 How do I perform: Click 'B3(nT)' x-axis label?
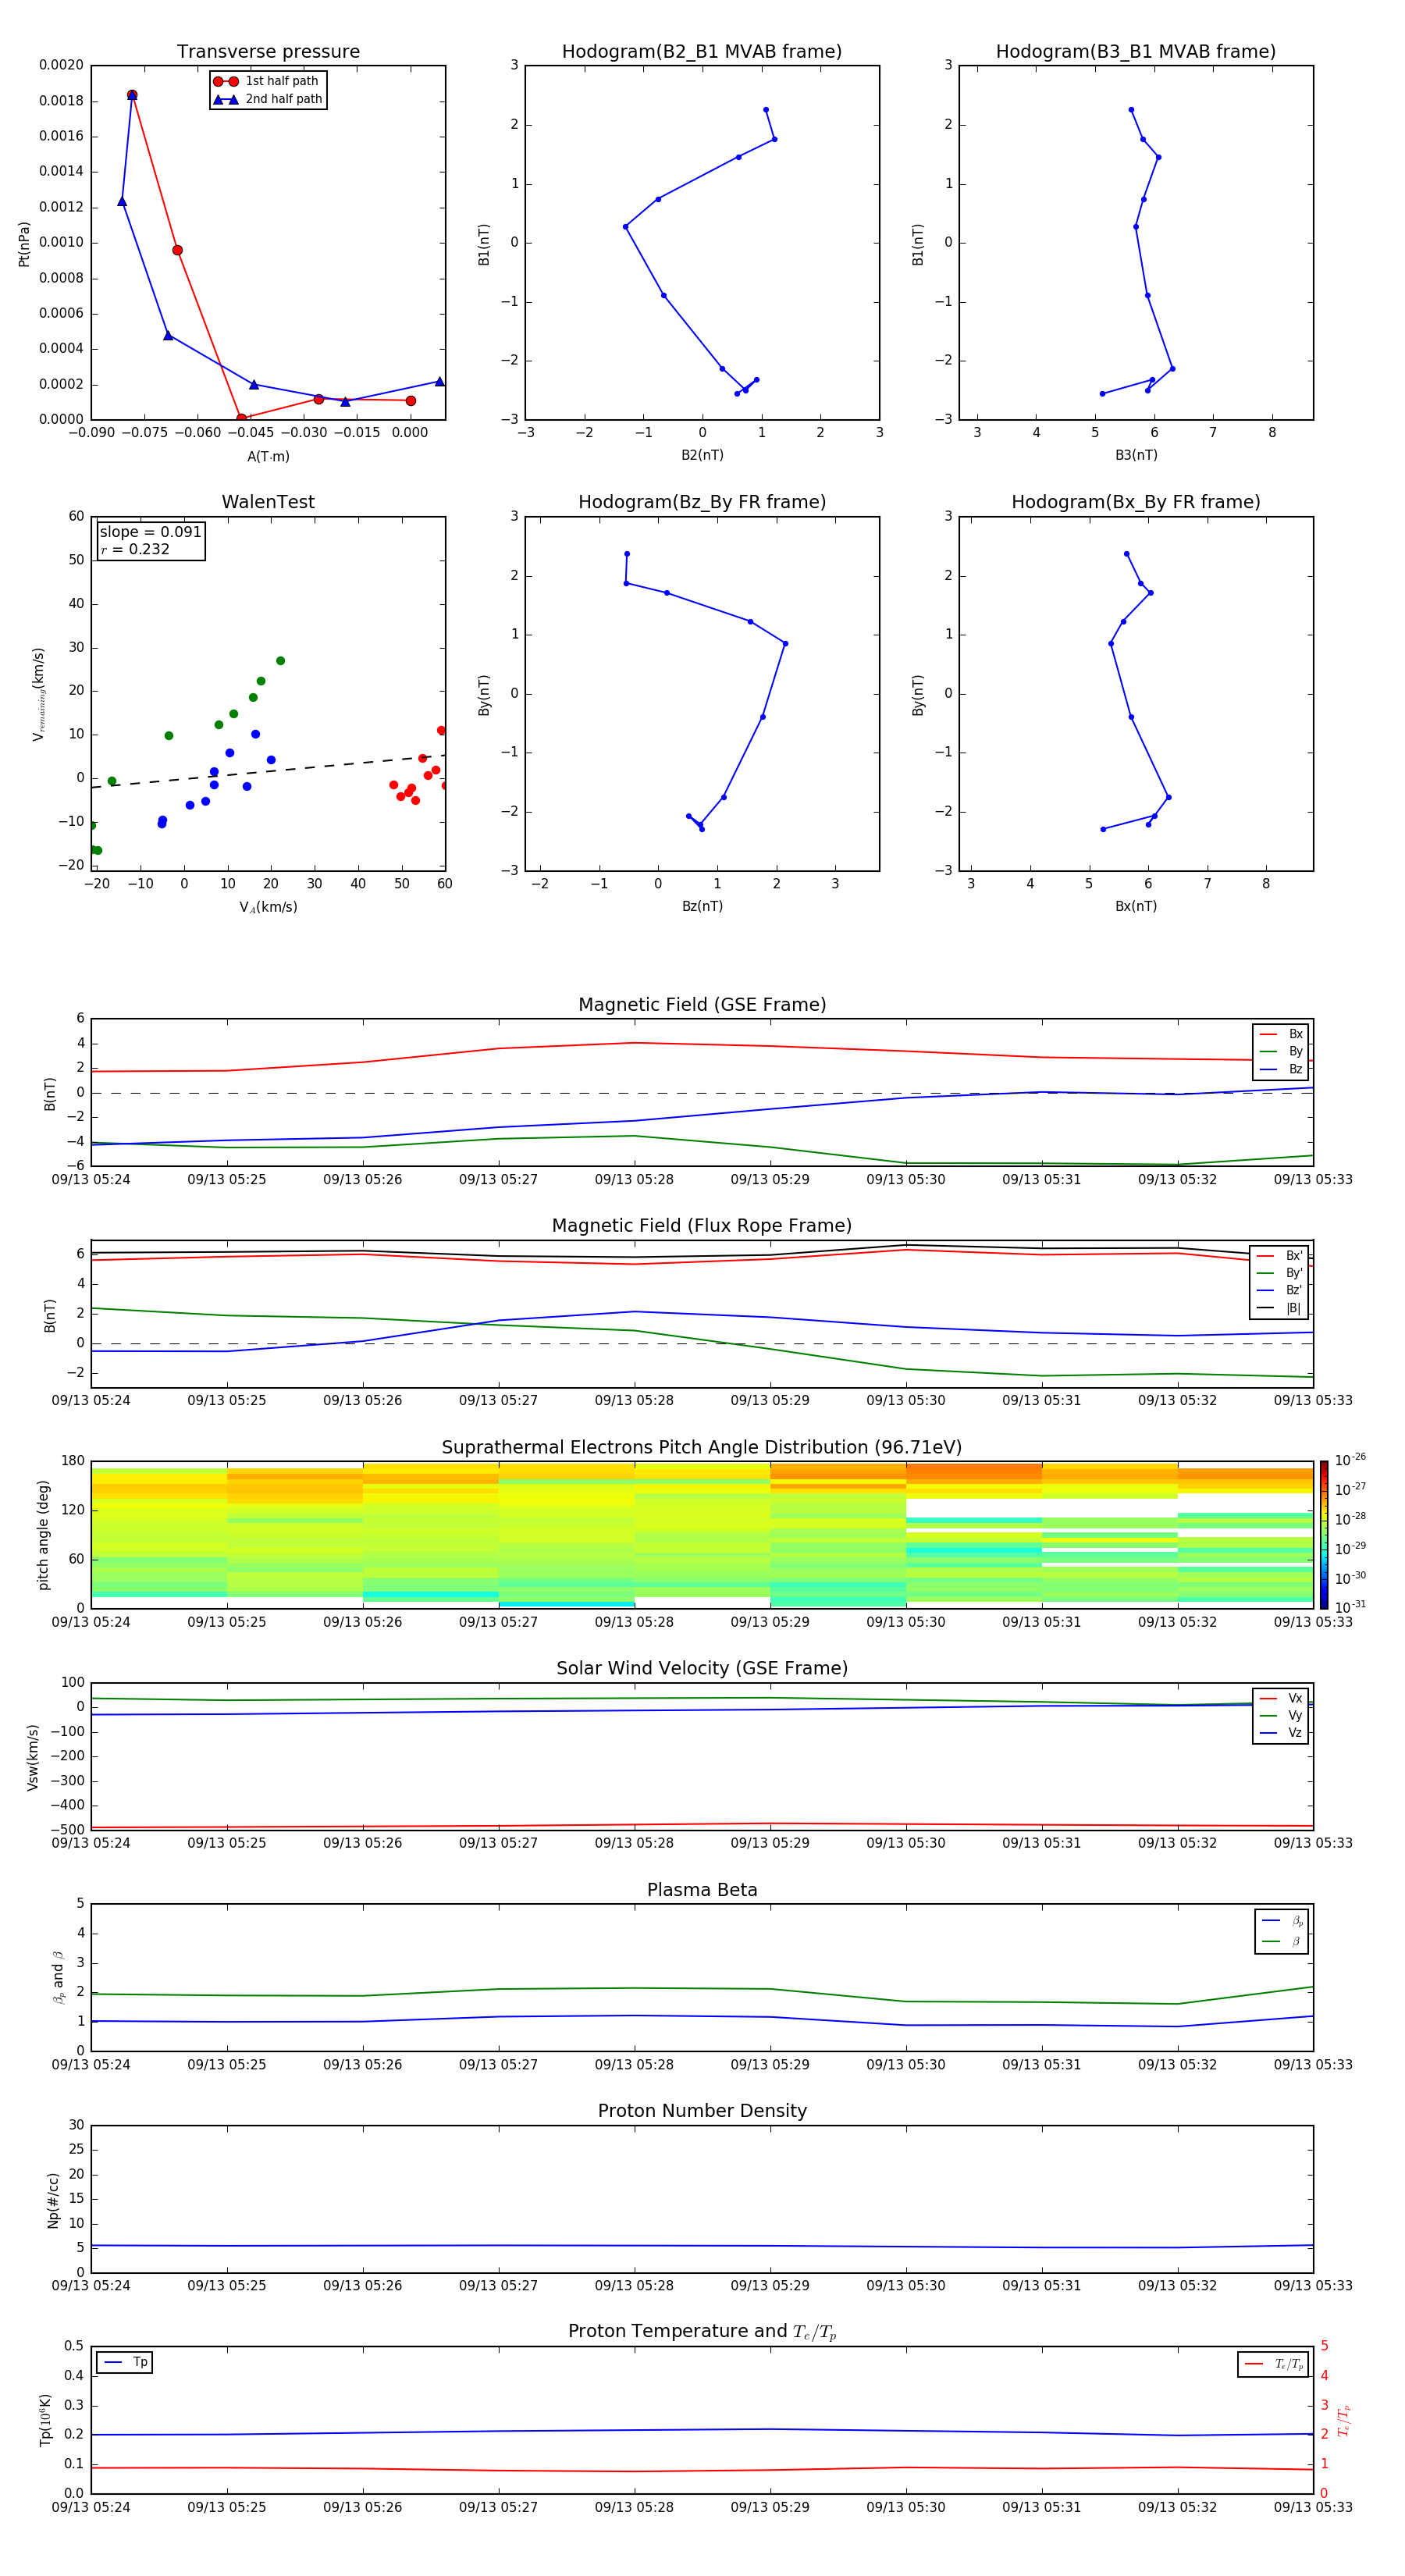[x=1136, y=455]
